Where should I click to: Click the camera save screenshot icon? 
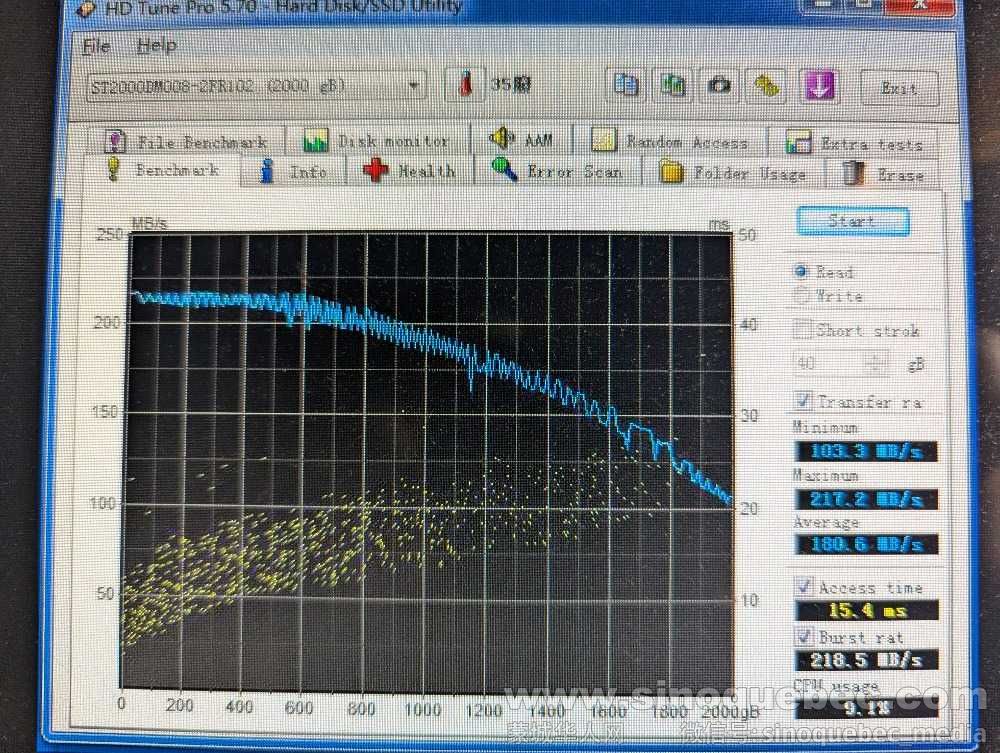pos(719,85)
